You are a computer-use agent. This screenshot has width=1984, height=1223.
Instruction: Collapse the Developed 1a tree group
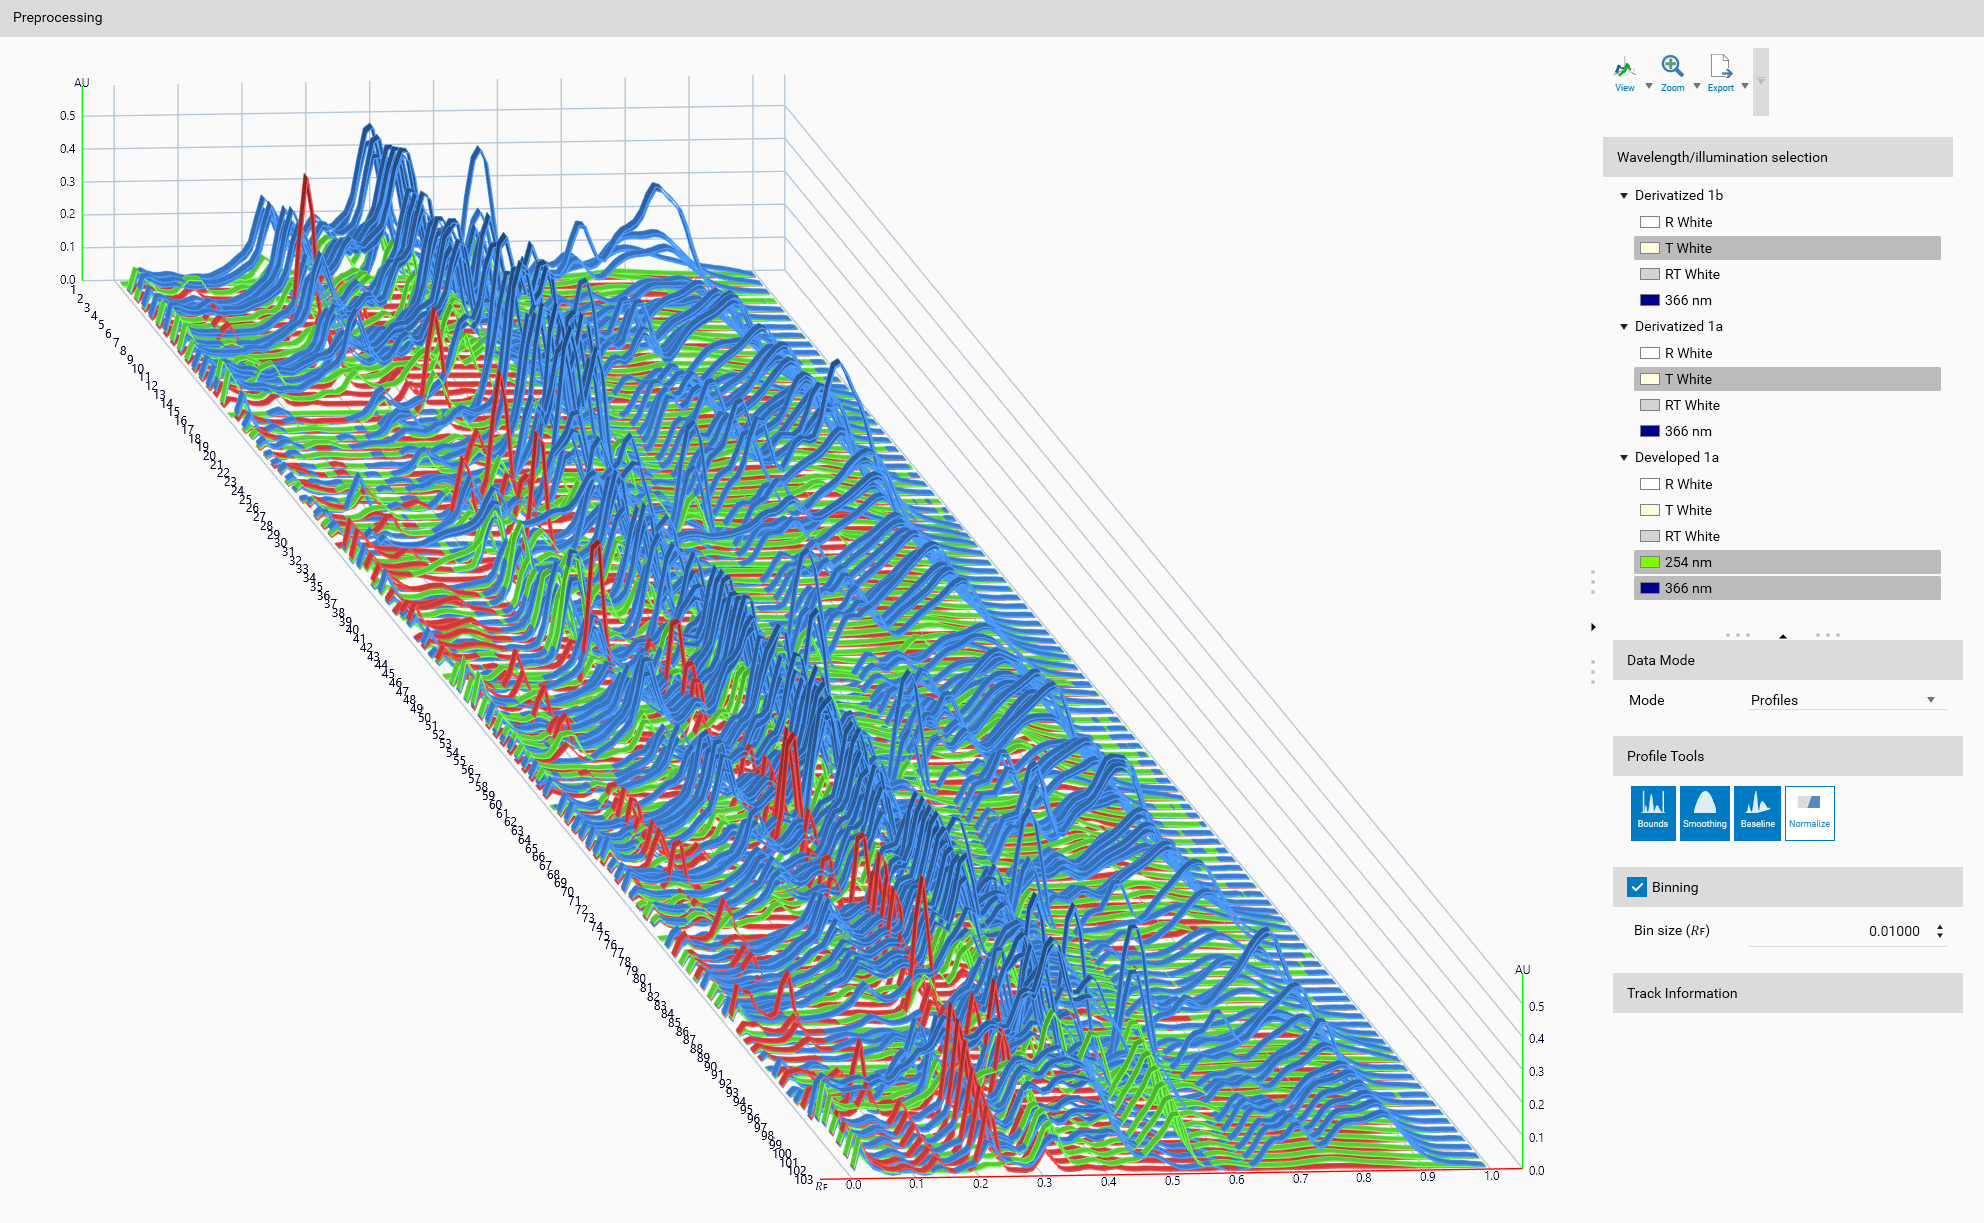[1624, 458]
